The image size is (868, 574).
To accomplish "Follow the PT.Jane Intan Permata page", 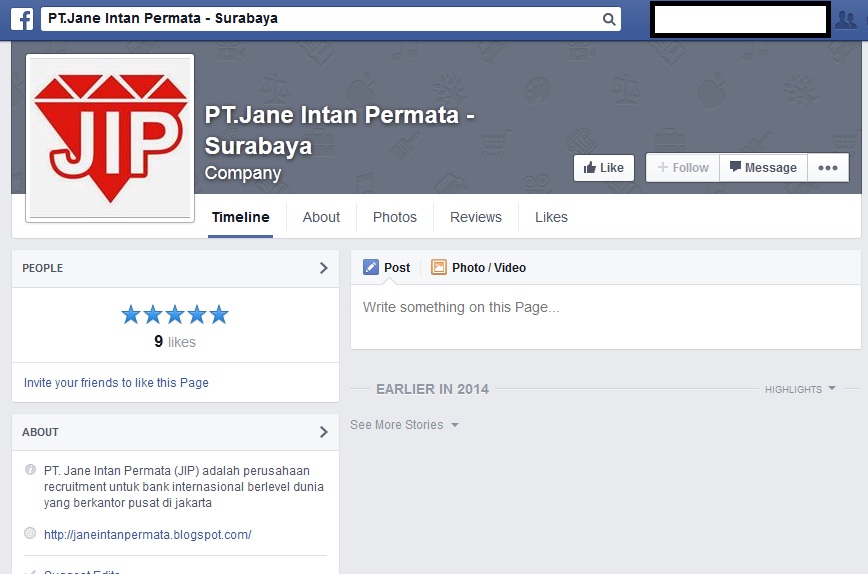I will tap(683, 168).
